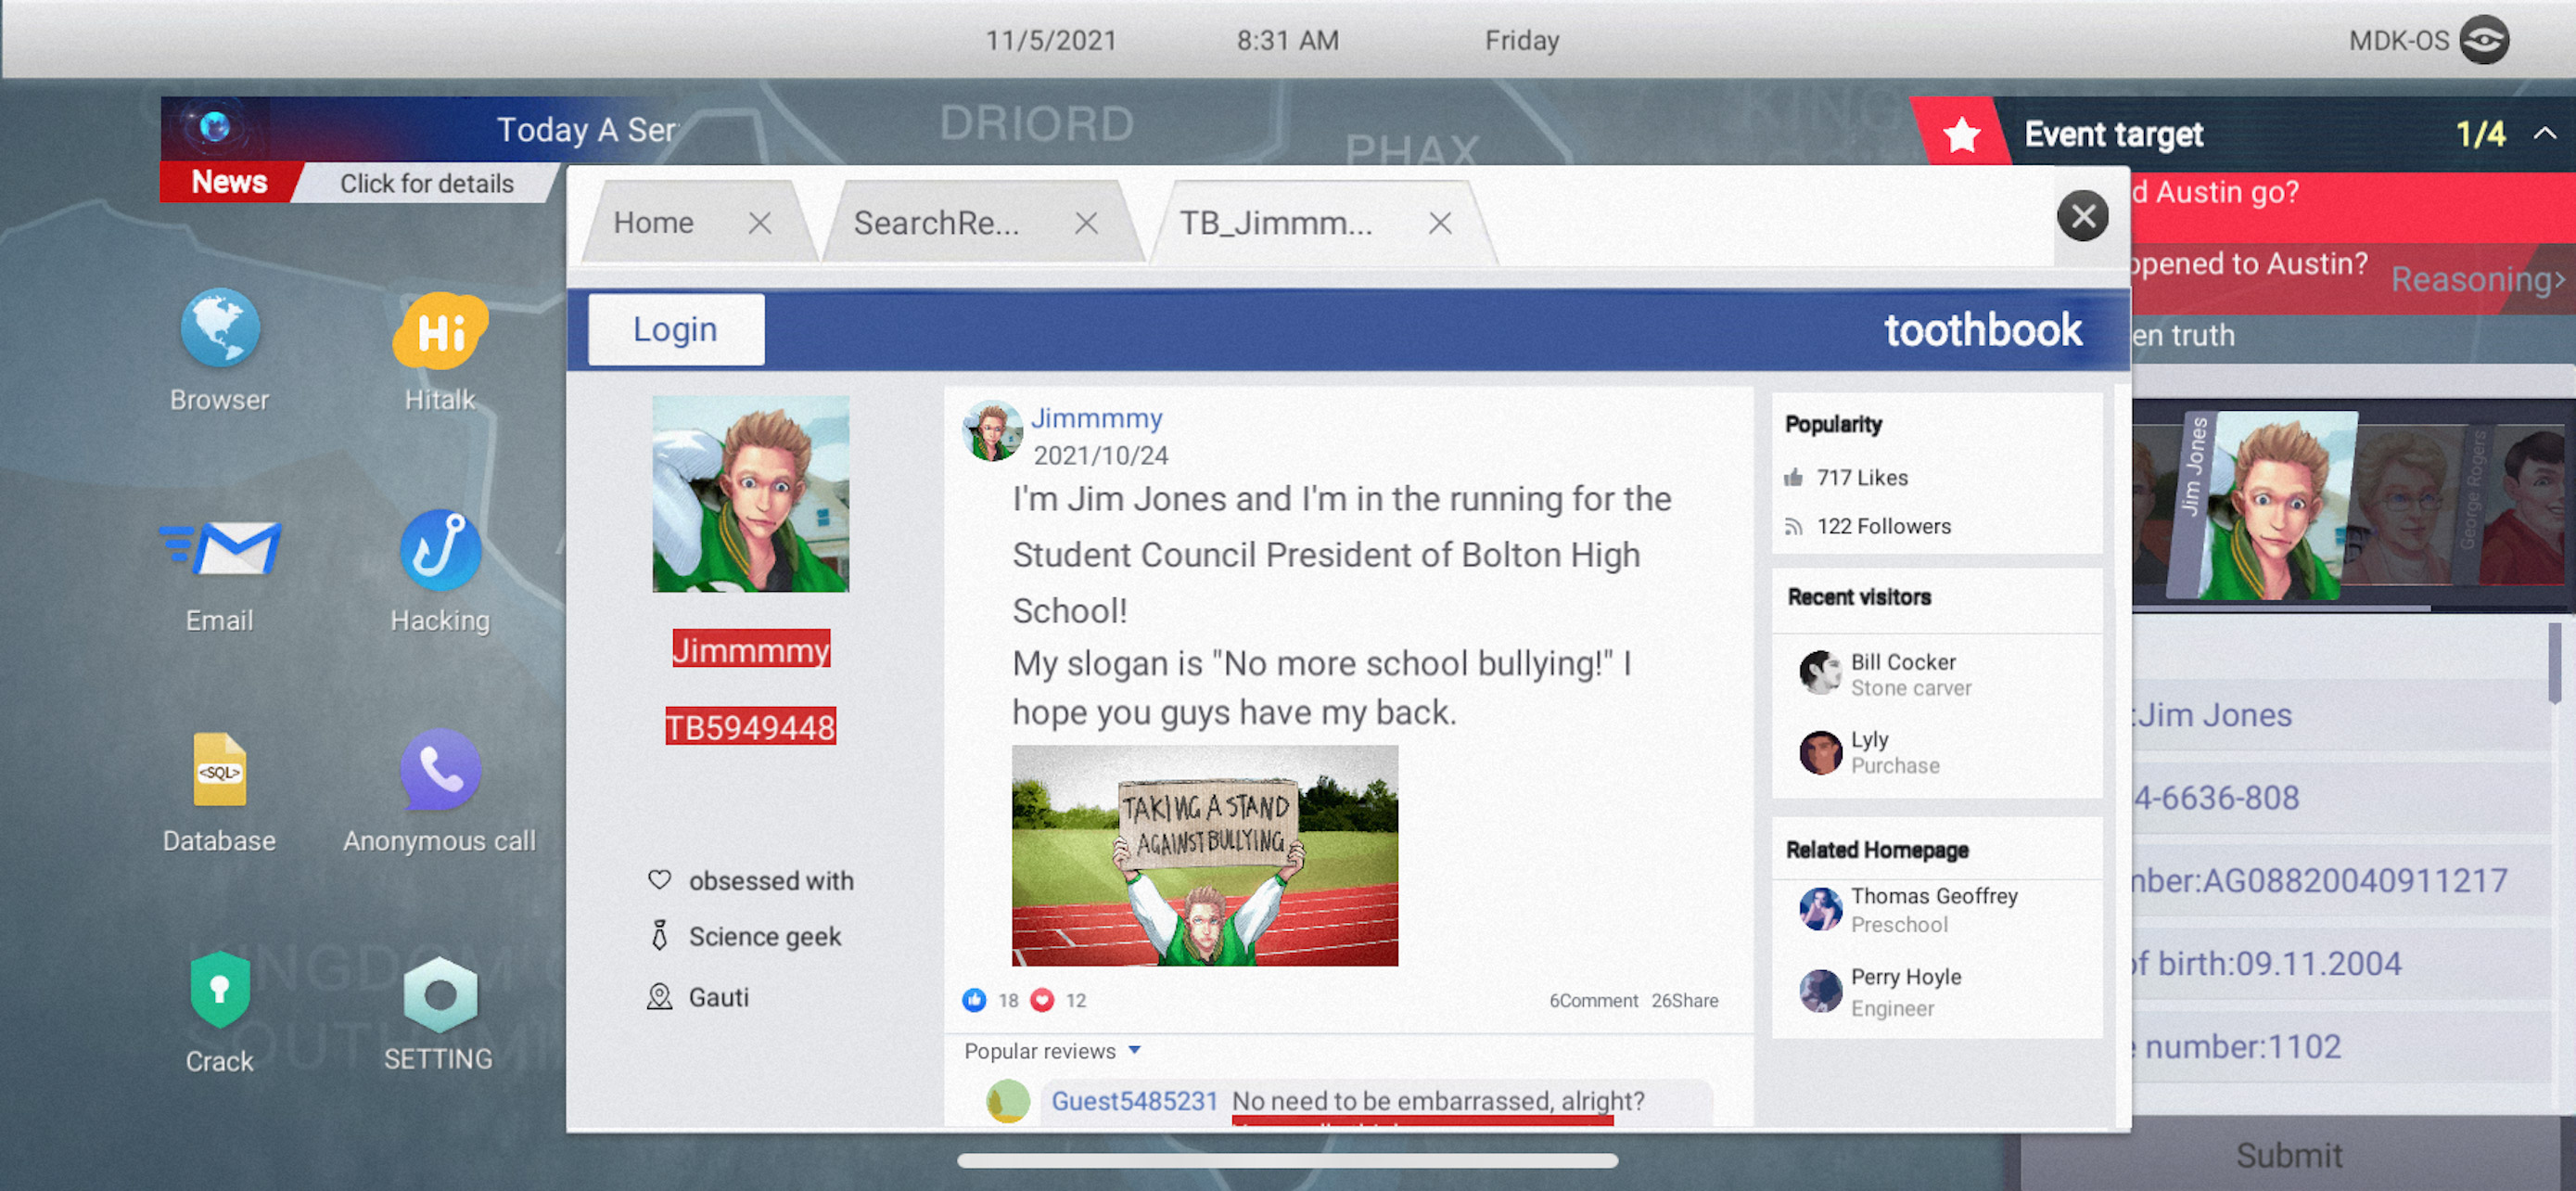The image size is (2576, 1191).
Task: Click the Followers feed icon
Action: click(1793, 526)
